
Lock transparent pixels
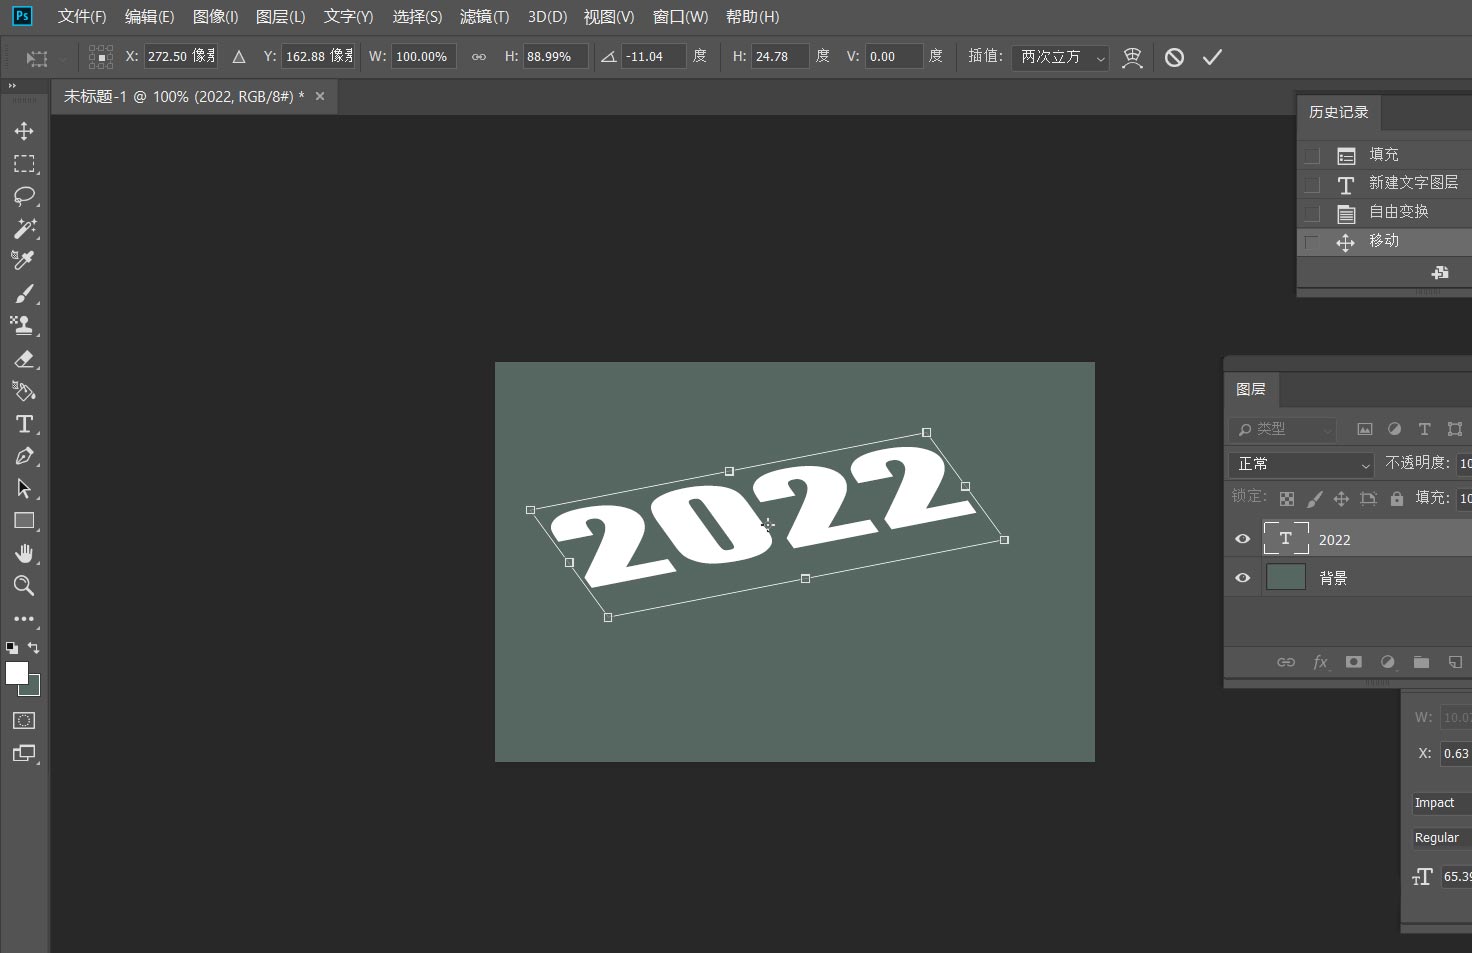pos(1287,498)
